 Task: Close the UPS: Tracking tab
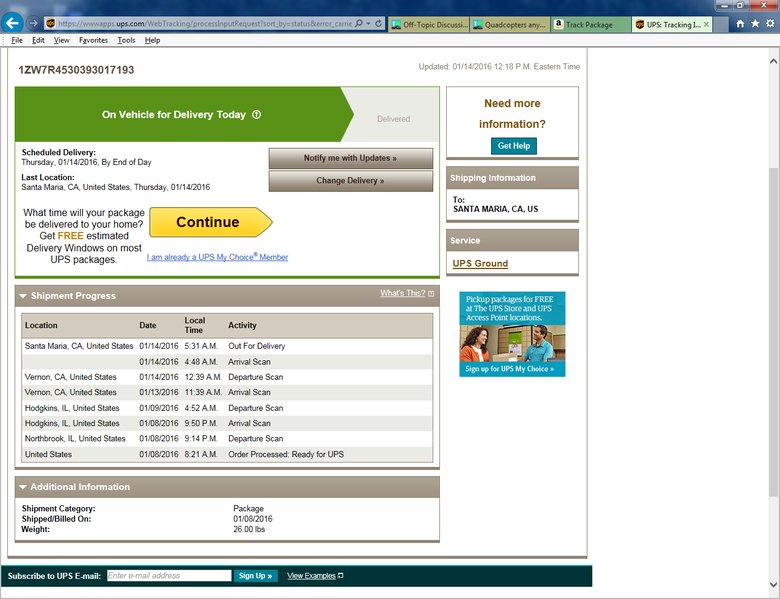point(706,24)
